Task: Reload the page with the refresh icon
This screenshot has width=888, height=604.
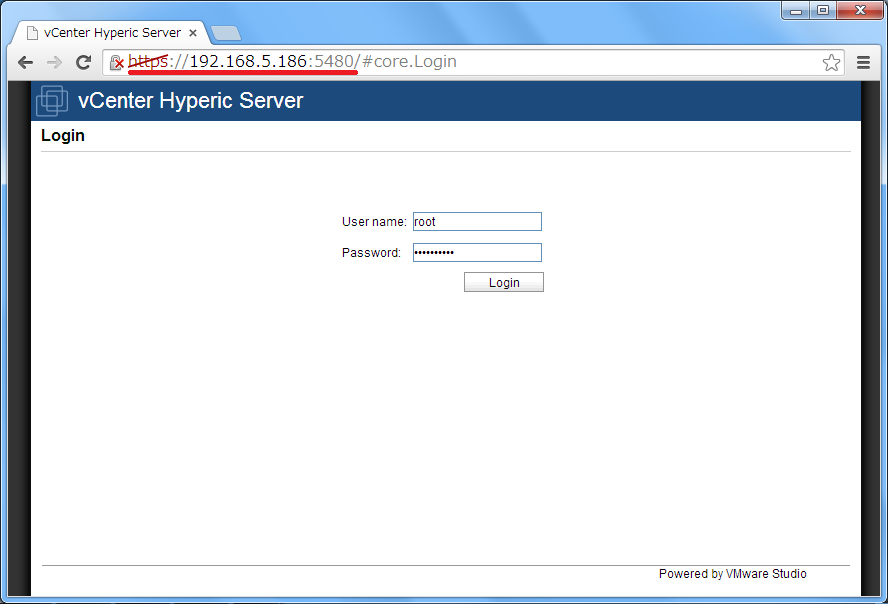Action: point(84,62)
